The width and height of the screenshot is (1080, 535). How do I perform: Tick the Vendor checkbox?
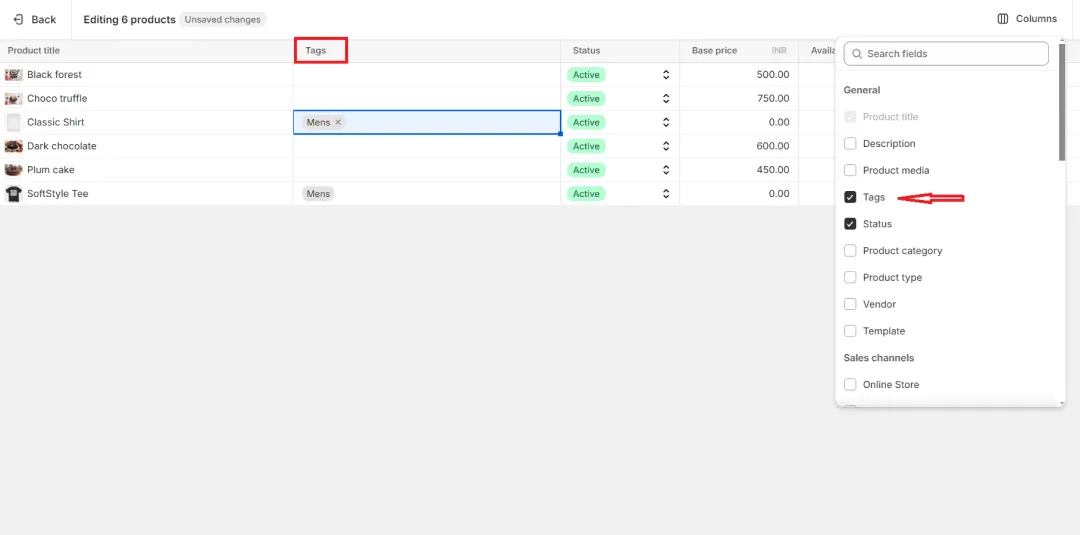[850, 304]
